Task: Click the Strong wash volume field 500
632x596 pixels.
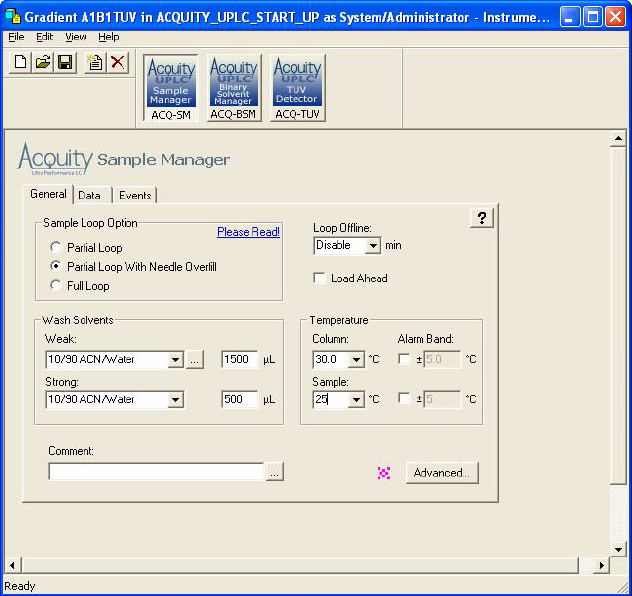Action: [x=239, y=399]
